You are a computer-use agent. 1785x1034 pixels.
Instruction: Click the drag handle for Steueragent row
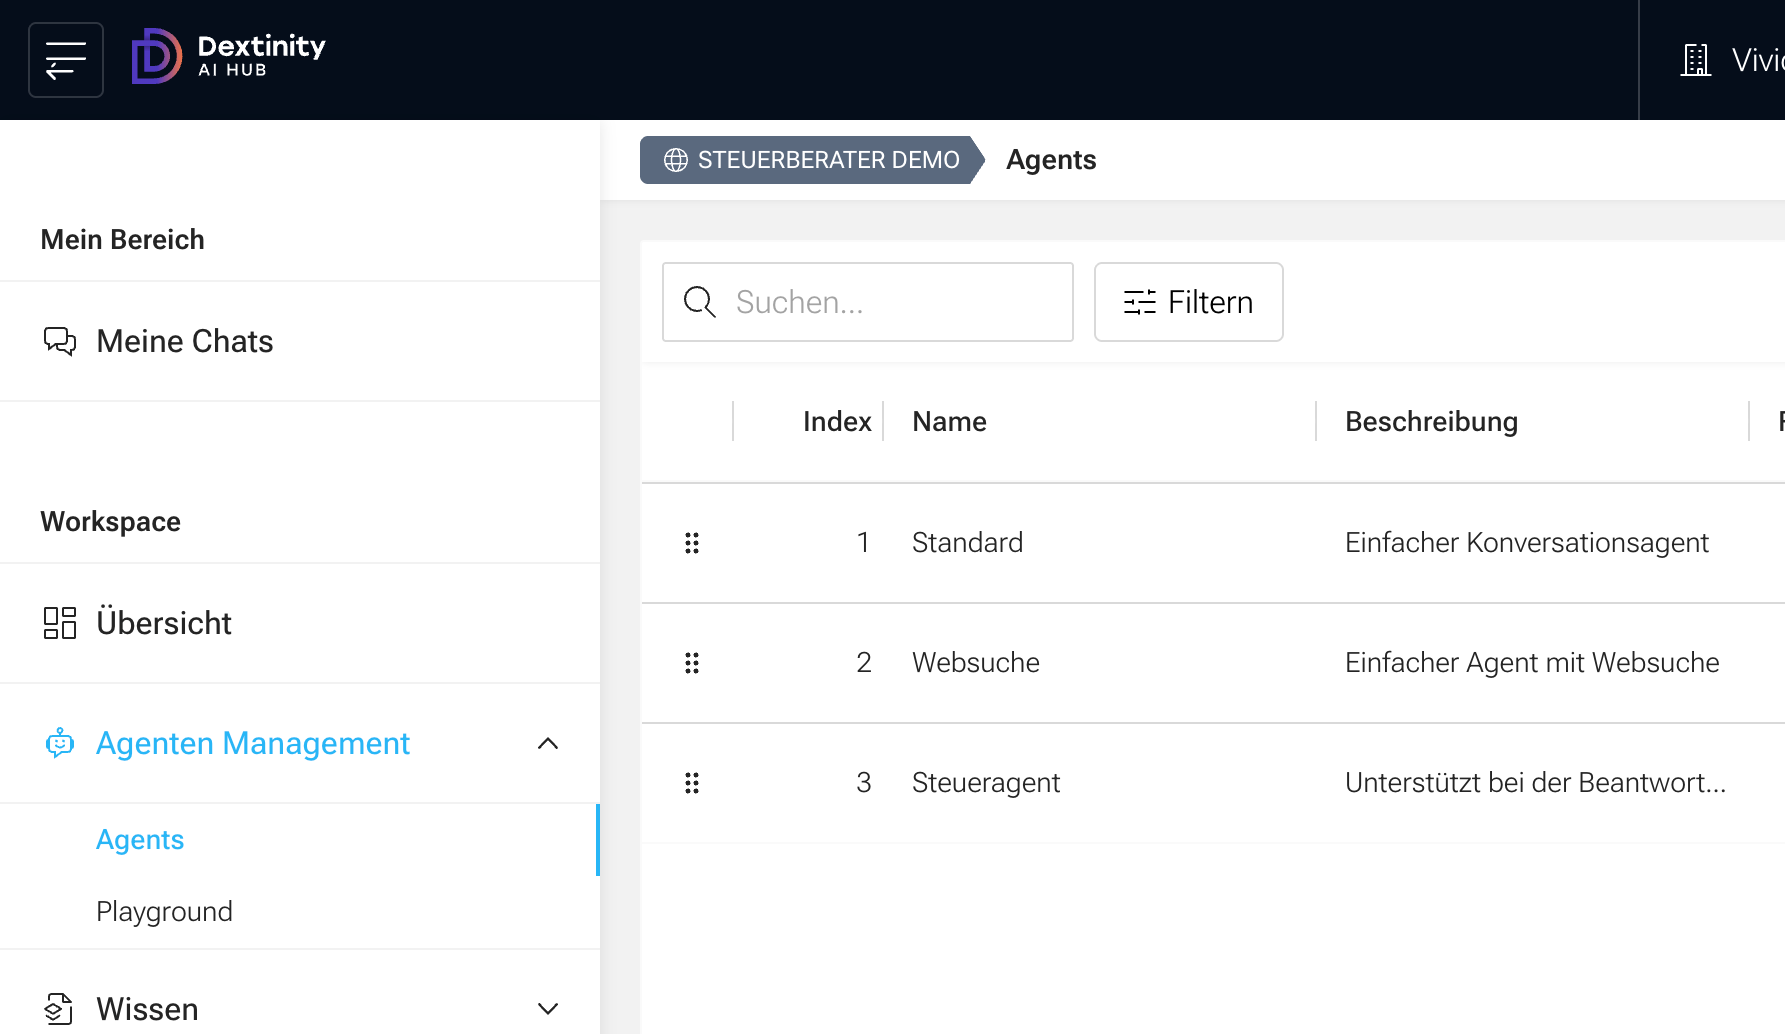[692, 783]
